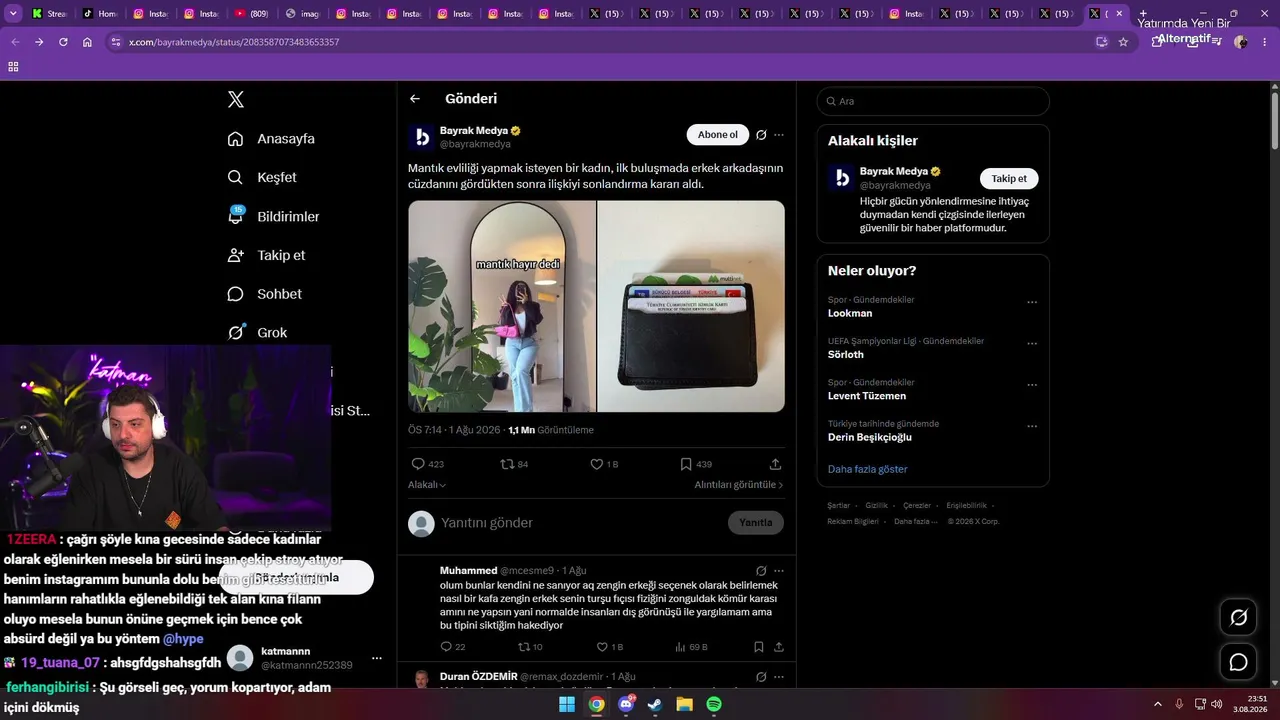Open the floating Grok button
Viewport: 1280px width, 720px height.
1238,618
